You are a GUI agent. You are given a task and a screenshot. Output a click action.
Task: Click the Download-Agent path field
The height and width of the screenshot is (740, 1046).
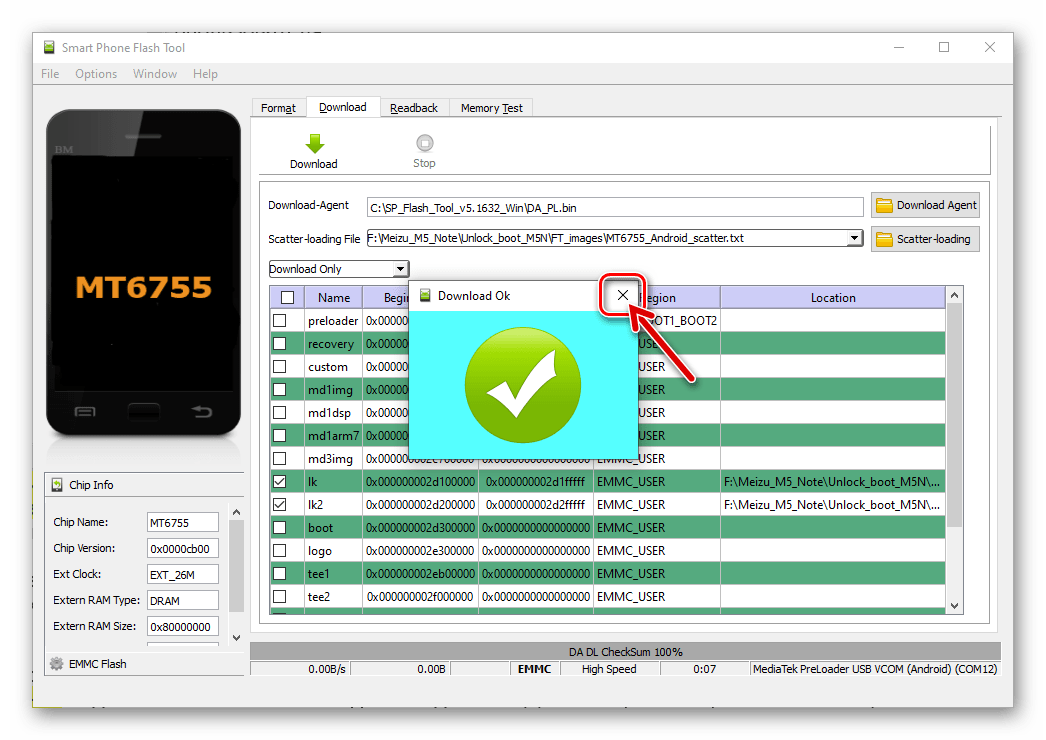click(x=615, y=208)
